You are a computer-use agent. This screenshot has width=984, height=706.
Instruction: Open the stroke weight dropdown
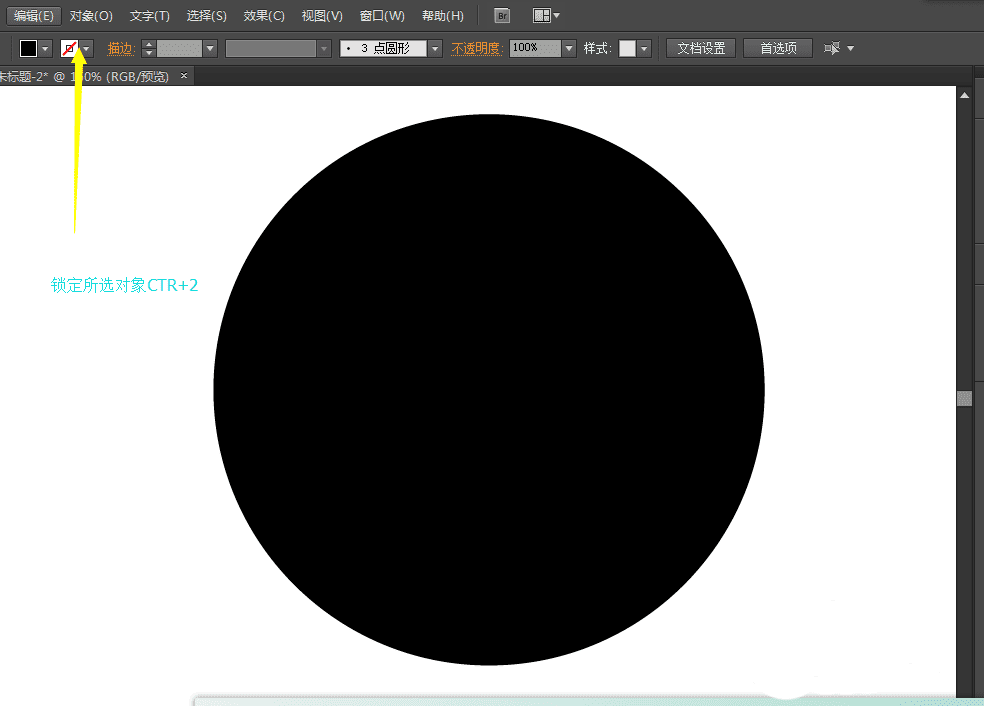(210, 48)
